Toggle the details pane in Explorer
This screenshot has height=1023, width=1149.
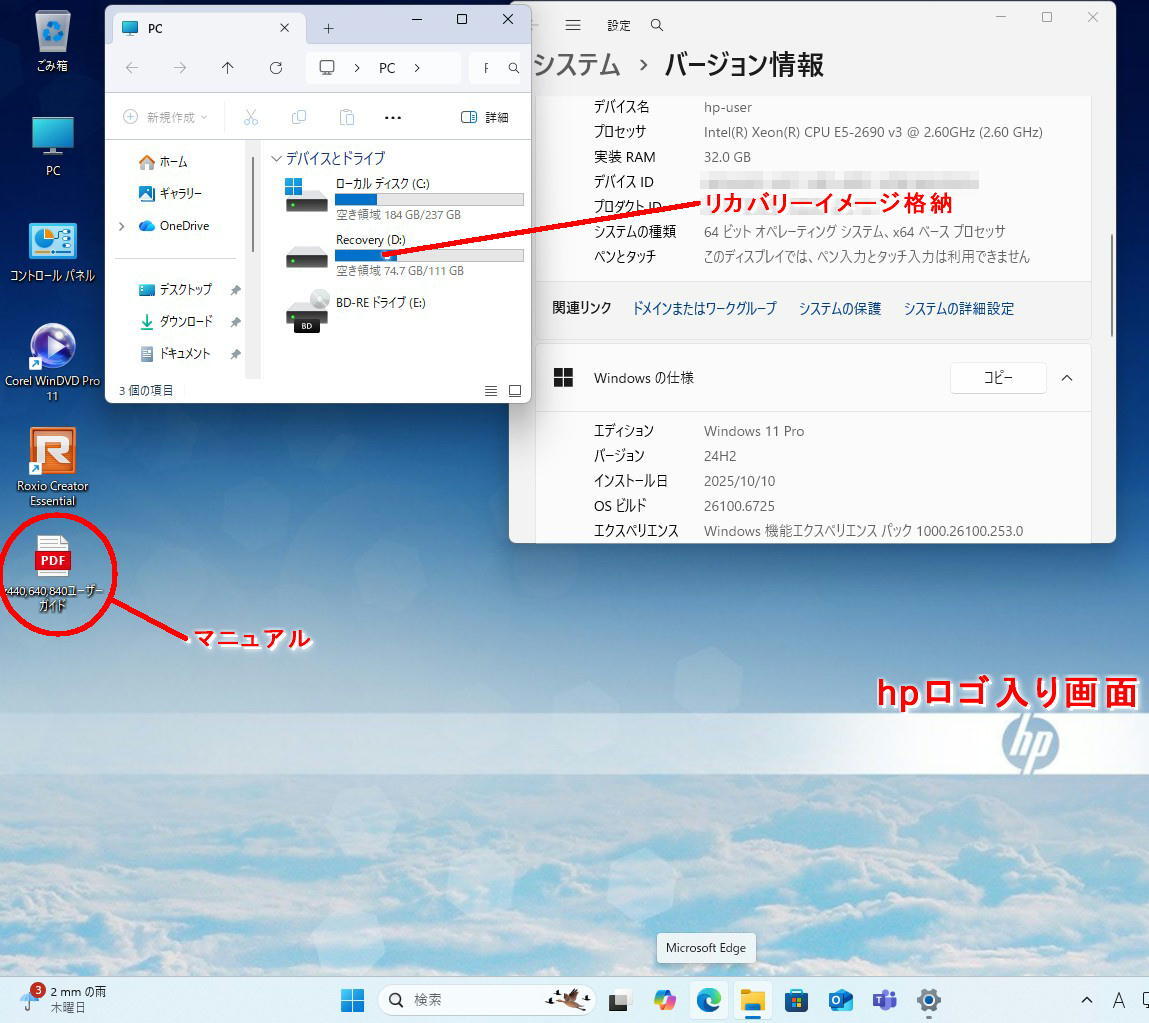[484, 117]
